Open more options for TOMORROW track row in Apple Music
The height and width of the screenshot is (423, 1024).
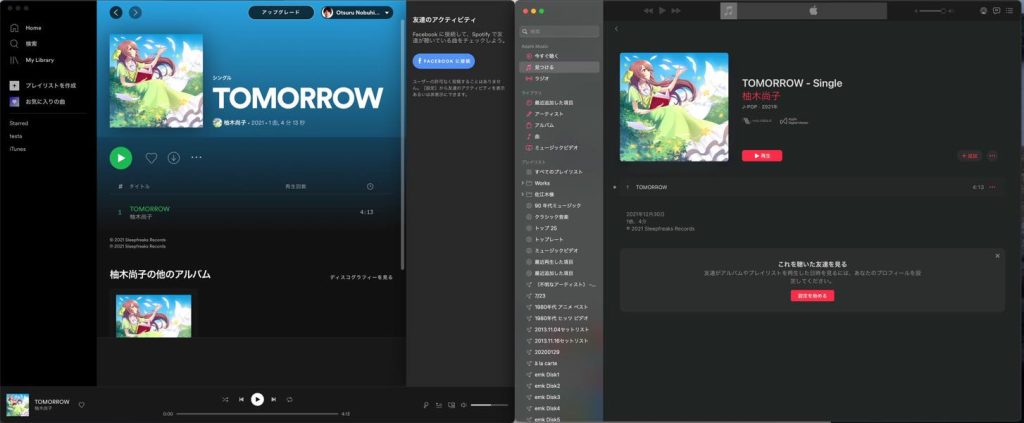pos(992,187)
